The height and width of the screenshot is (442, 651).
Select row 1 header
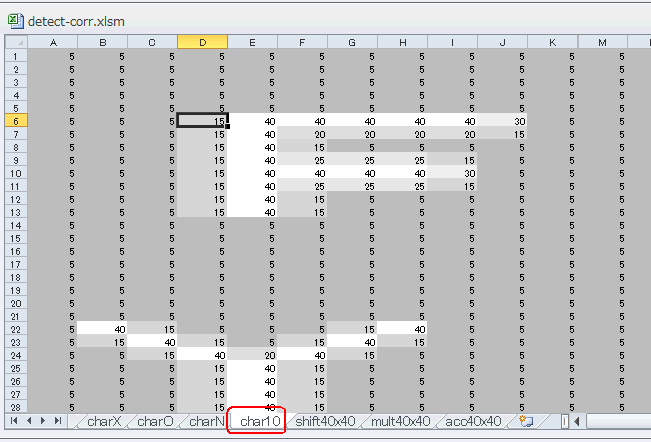(x=16, y=56)
